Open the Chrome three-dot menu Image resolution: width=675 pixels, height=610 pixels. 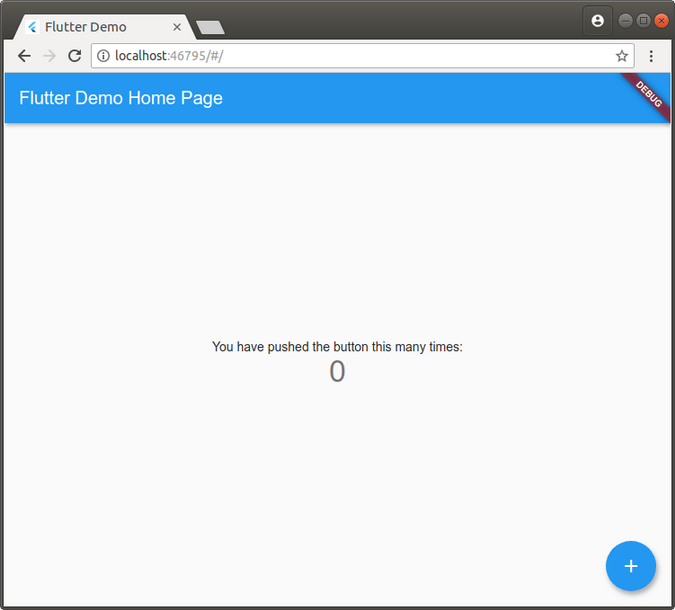tap(651, 56)
